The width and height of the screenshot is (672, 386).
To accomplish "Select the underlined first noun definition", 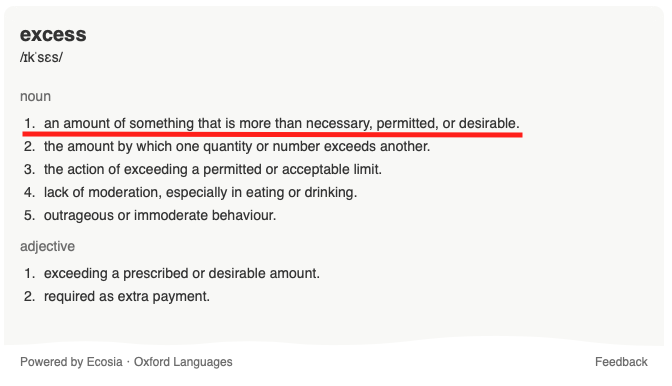I will click(282, 123).
